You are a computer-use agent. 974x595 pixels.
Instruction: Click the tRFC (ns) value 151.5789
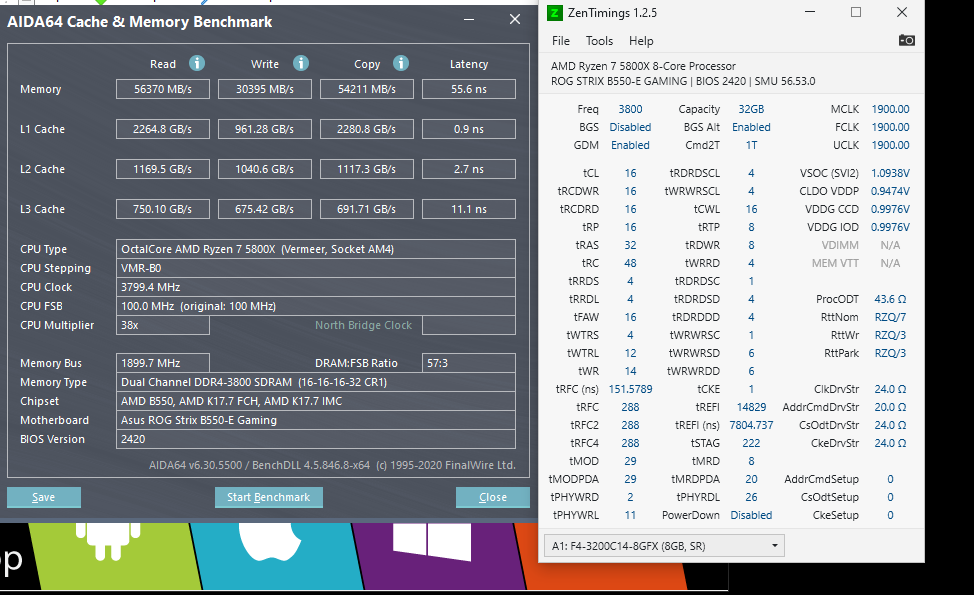tap(630, 389)
